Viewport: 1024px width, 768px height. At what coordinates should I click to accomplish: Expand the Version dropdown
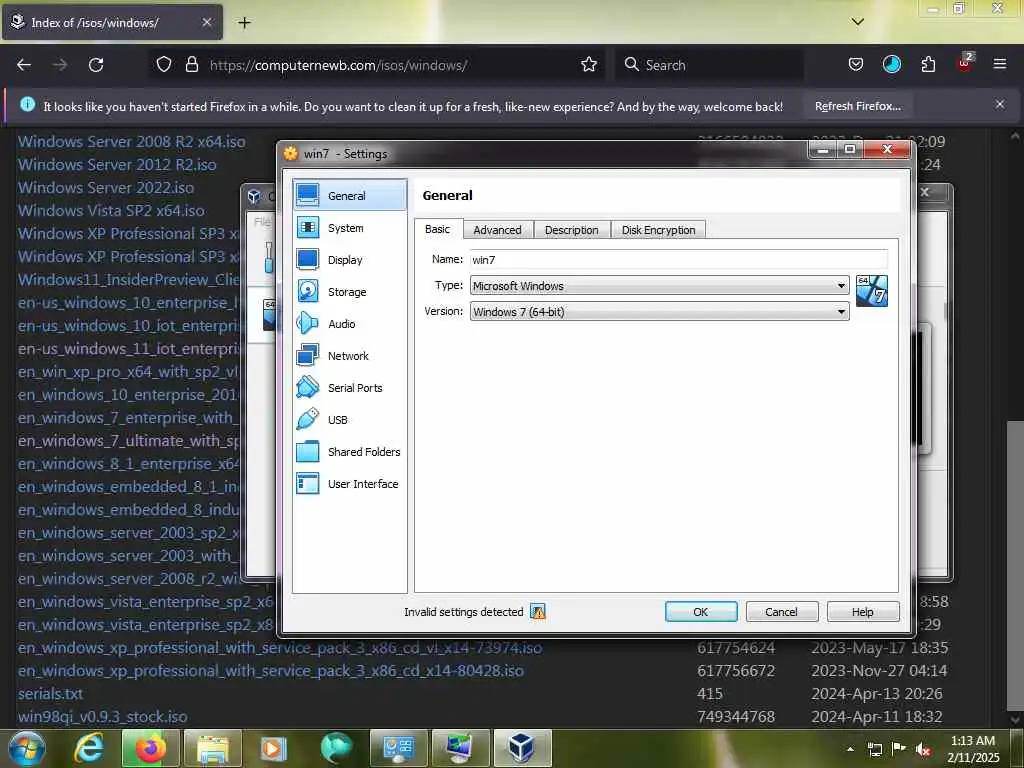coord(660,312)
